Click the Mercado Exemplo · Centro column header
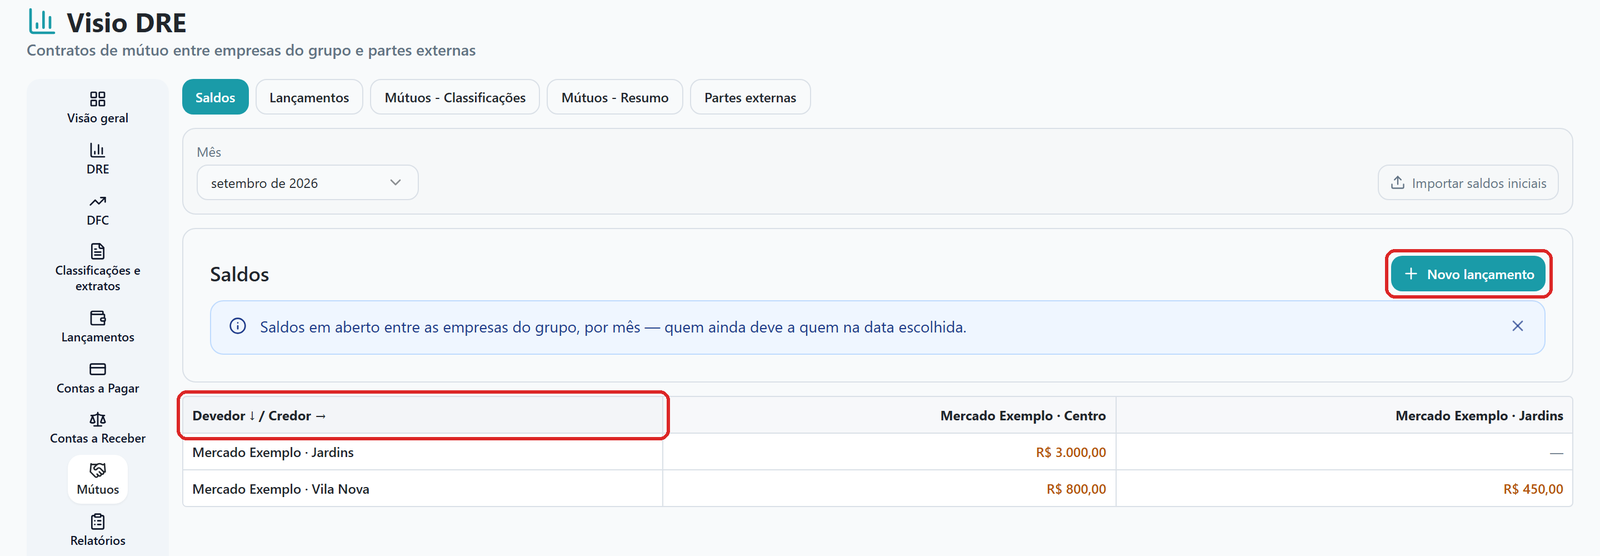Viewport: 1600px width, 556px height. tap(889, 415)
